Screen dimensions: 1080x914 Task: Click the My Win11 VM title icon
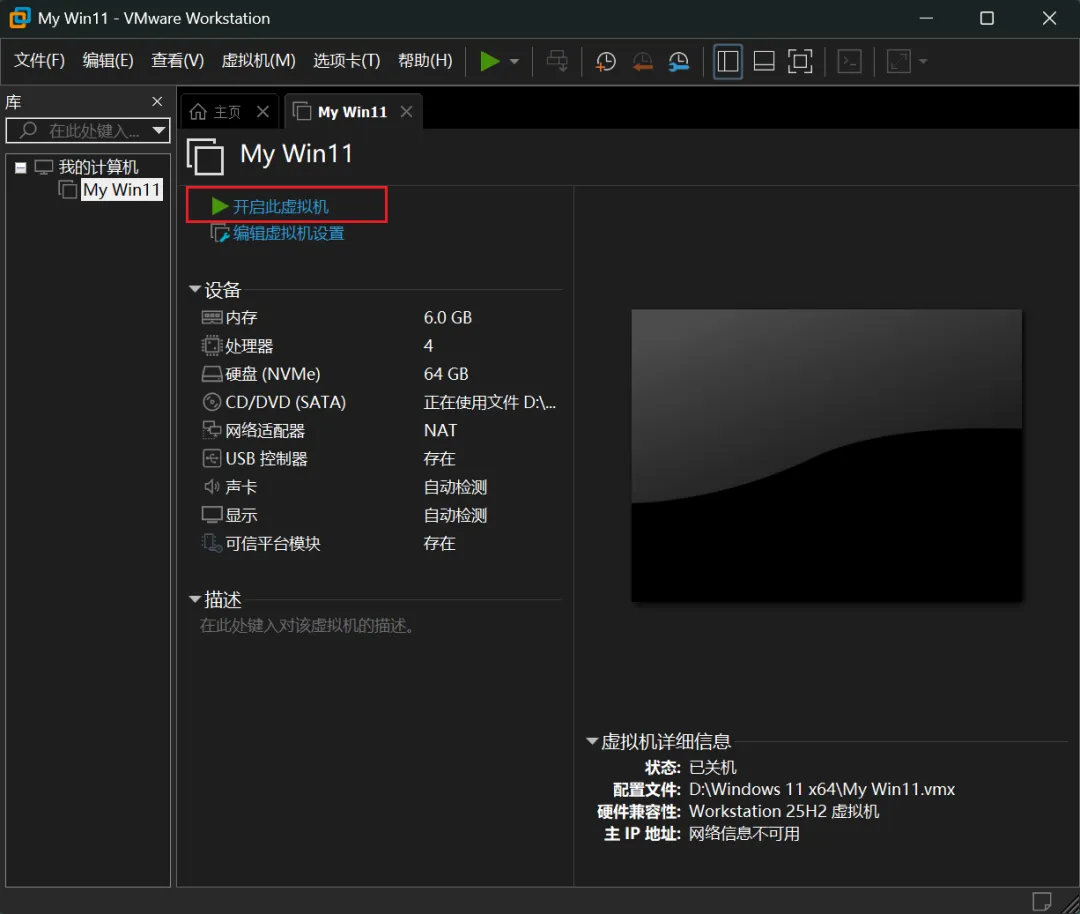(x=205, y=156)
